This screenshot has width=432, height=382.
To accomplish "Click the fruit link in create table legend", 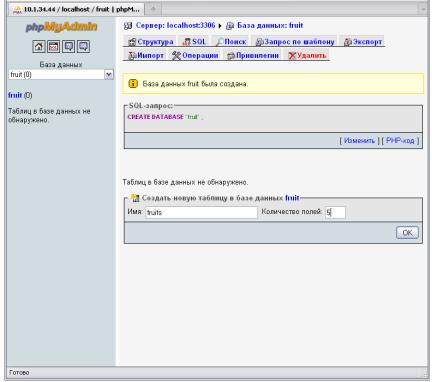I will 292,198.
